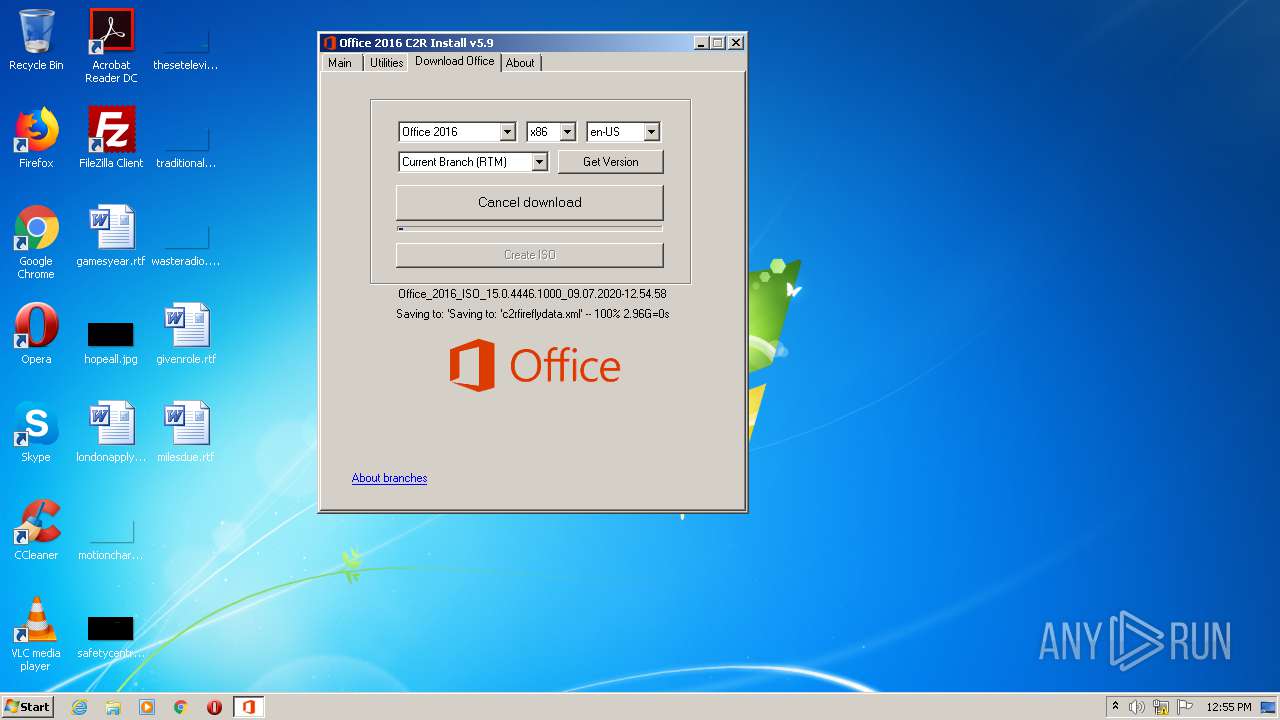Click the Show desktop button
The height and width of the screenshot is (720, 1280).
tap(1269, 707)
